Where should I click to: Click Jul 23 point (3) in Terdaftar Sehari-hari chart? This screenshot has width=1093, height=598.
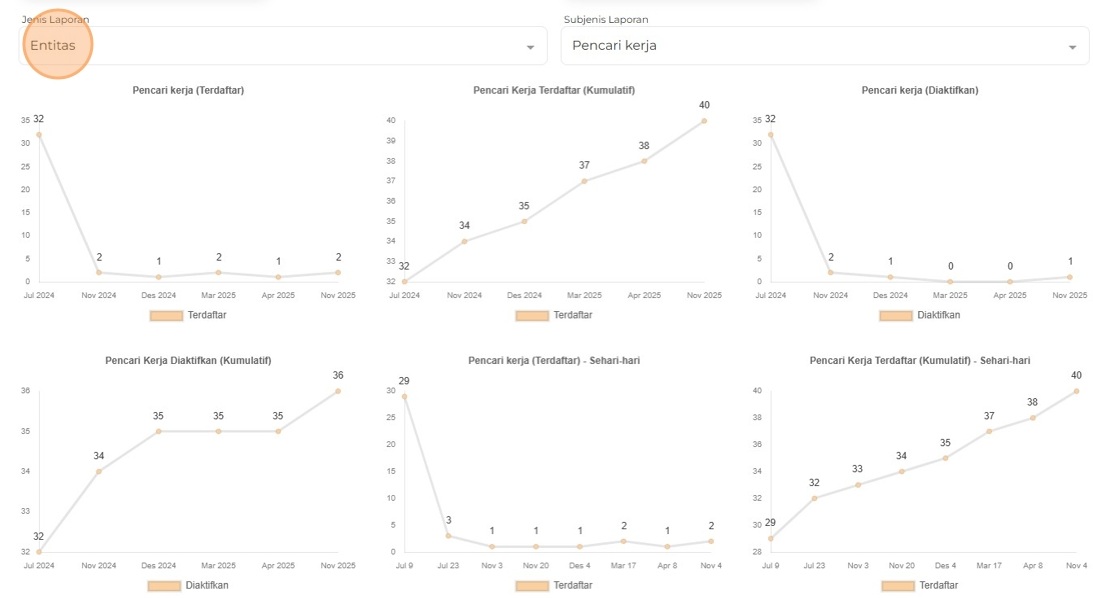coord(449,536)
